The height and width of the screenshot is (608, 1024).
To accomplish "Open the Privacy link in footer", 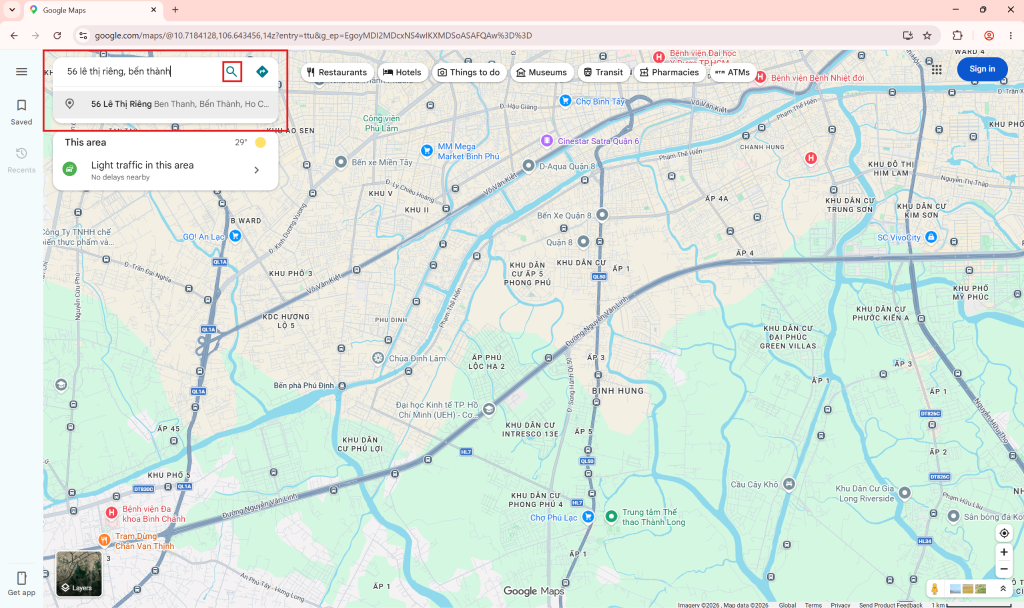I will (840, 605).
